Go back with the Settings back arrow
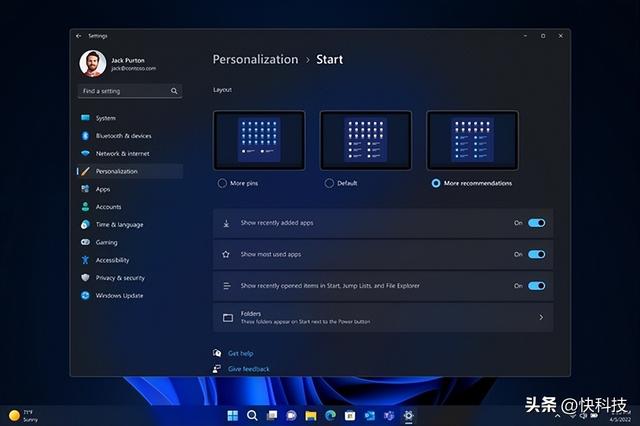Screen dimensions: 640x426 pos(78,36)
